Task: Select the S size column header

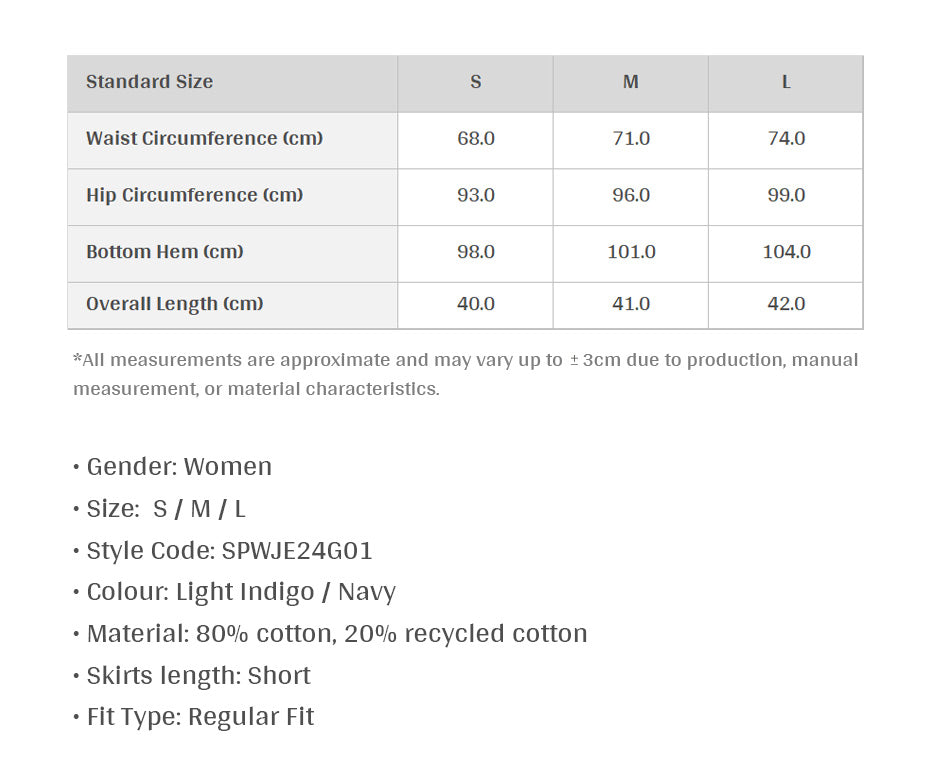Action: tap(476, 83)
